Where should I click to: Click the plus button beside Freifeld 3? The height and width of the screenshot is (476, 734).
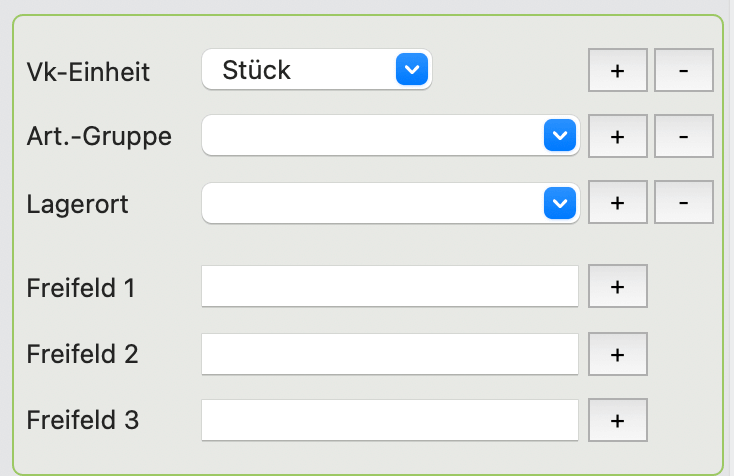coord(617,420)
